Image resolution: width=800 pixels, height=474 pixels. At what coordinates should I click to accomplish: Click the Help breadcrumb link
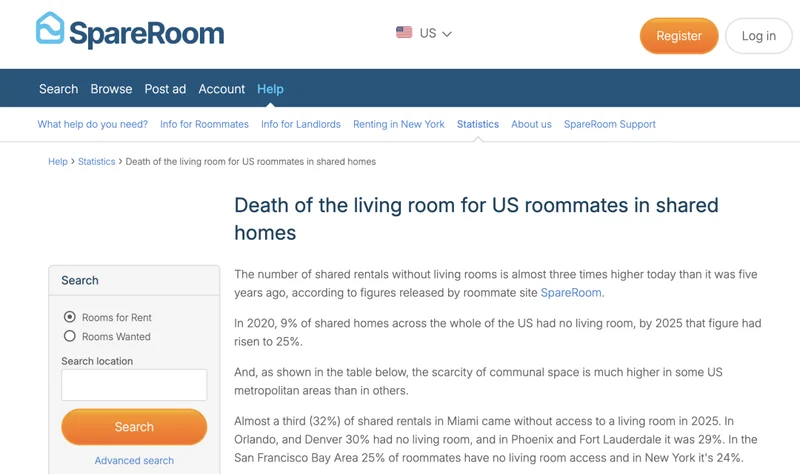(58, 161)
